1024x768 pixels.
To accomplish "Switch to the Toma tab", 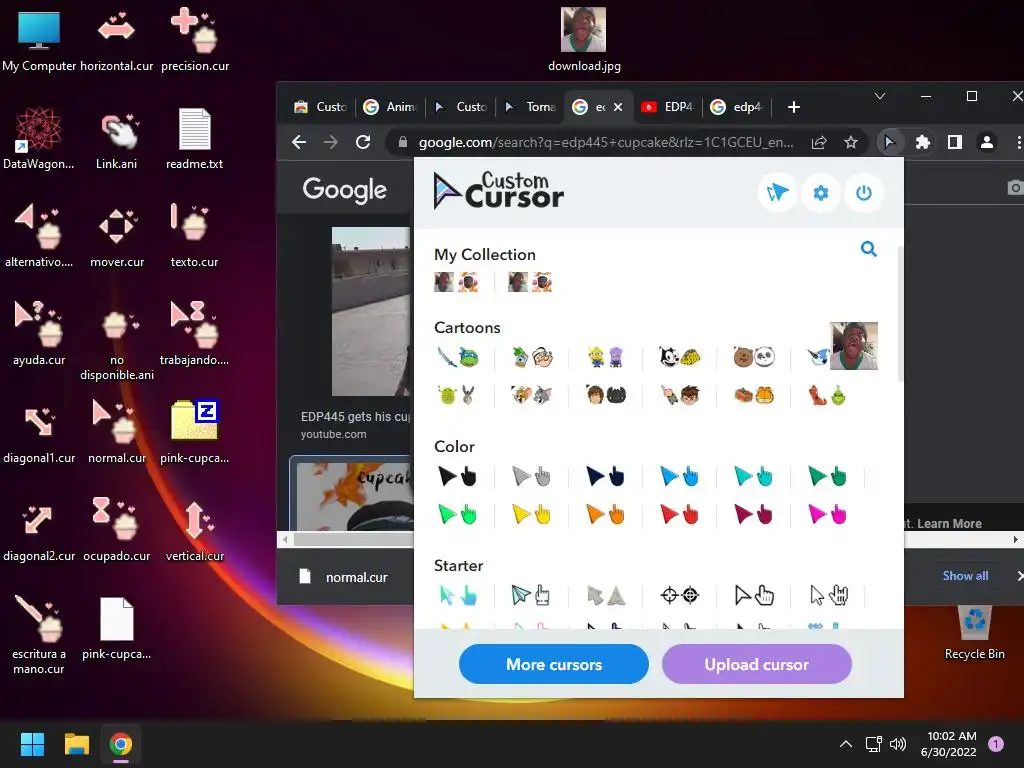I will pyautogui.click(x=530, y=107).
